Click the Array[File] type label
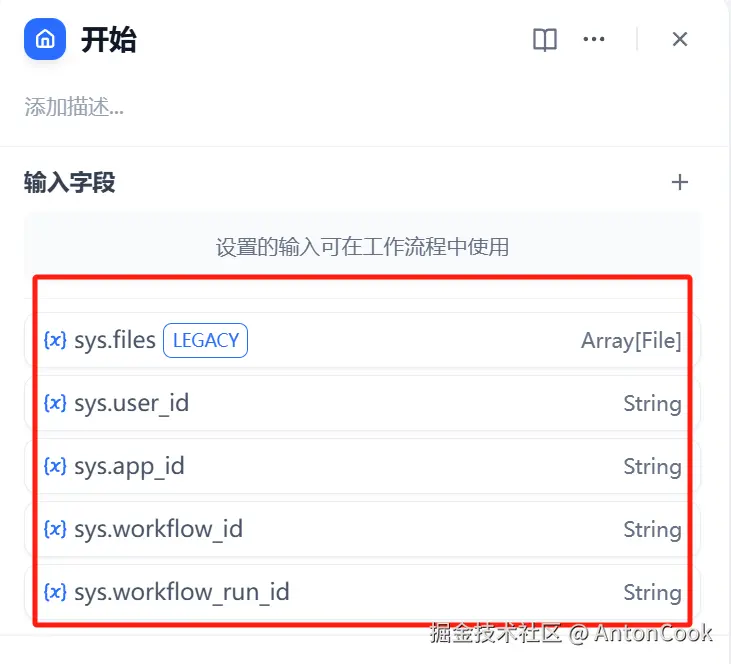The width and height of the screenshot is (731, 664). pos(631,341)
